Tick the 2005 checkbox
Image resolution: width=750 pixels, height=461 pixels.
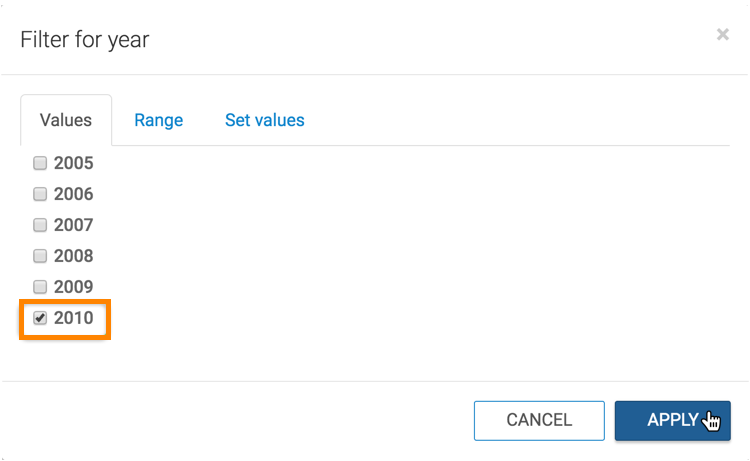(x=40, y=163)
